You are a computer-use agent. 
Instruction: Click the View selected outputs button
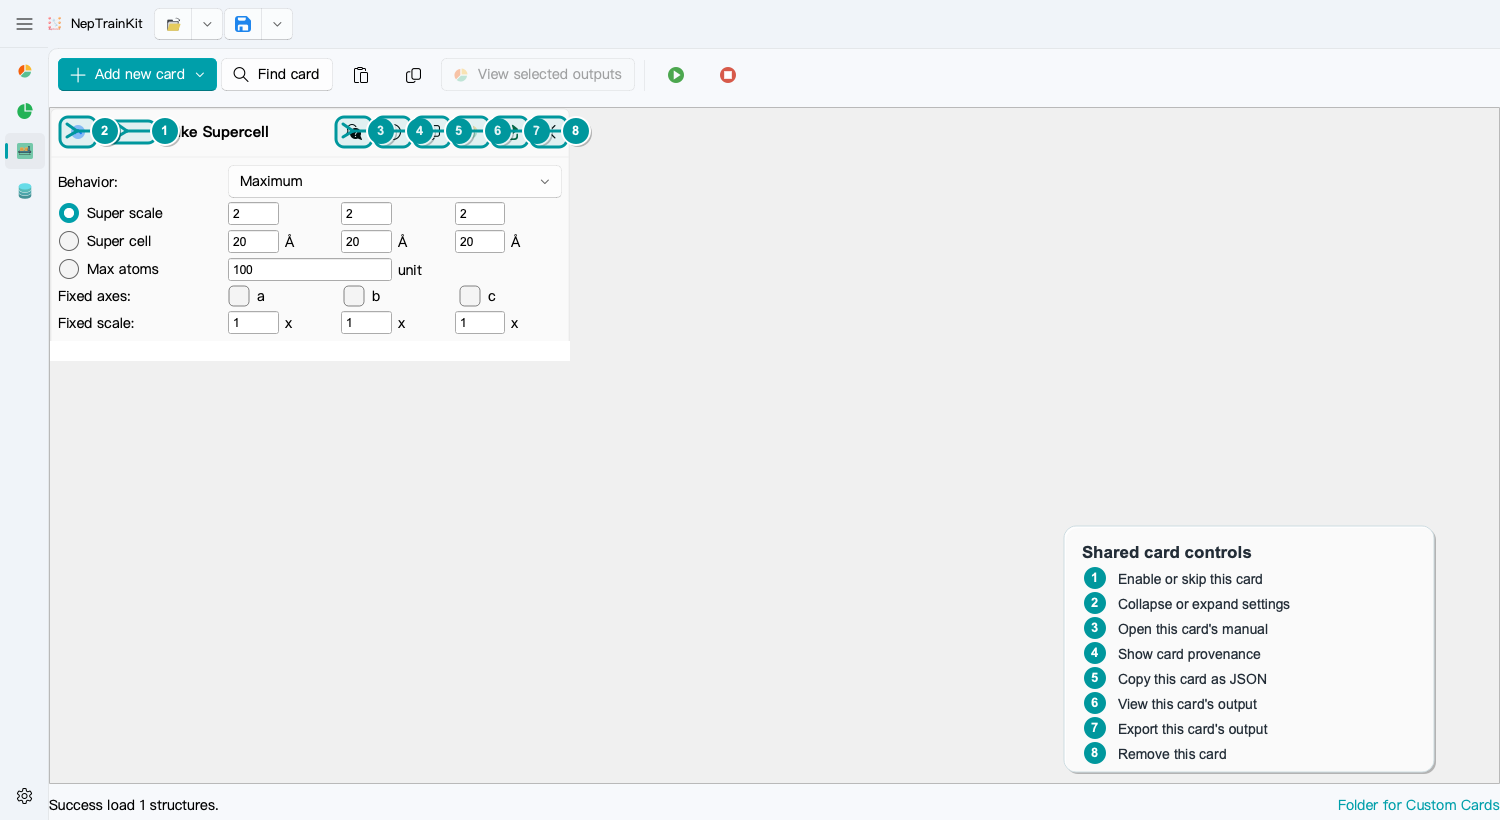pos(538,75)
